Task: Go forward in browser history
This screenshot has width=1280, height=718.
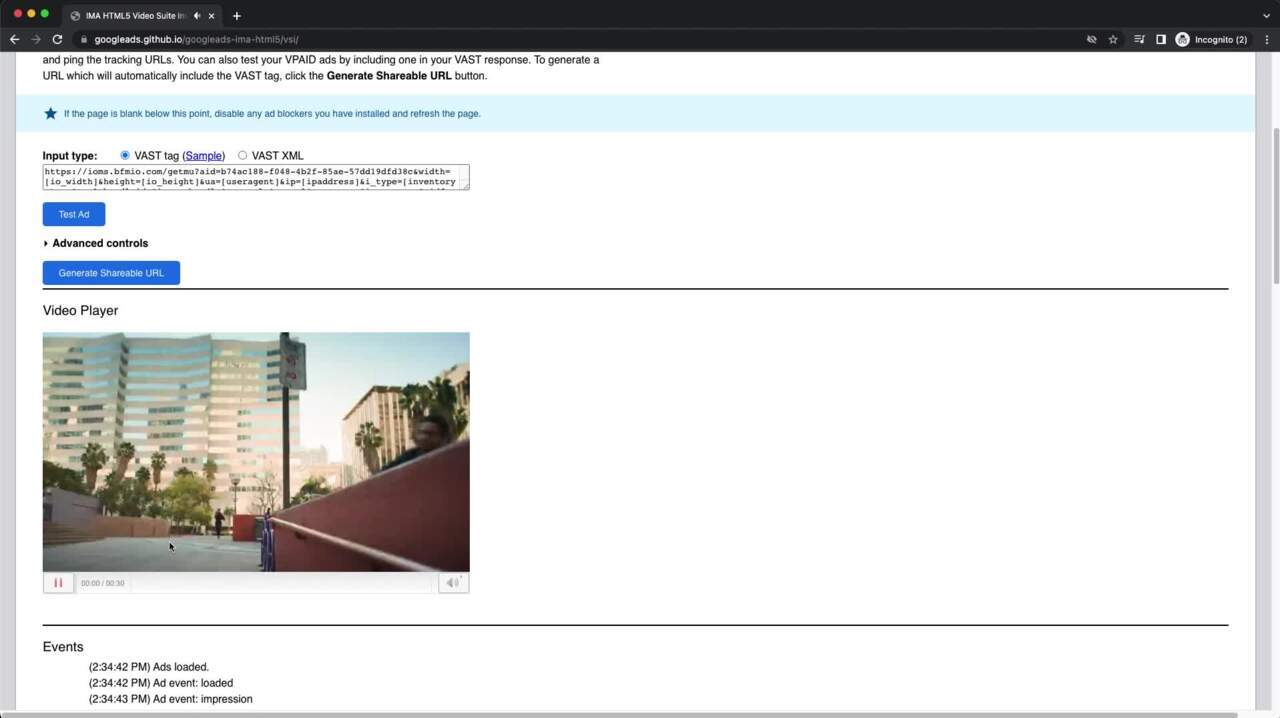Action: pos(36,40)
